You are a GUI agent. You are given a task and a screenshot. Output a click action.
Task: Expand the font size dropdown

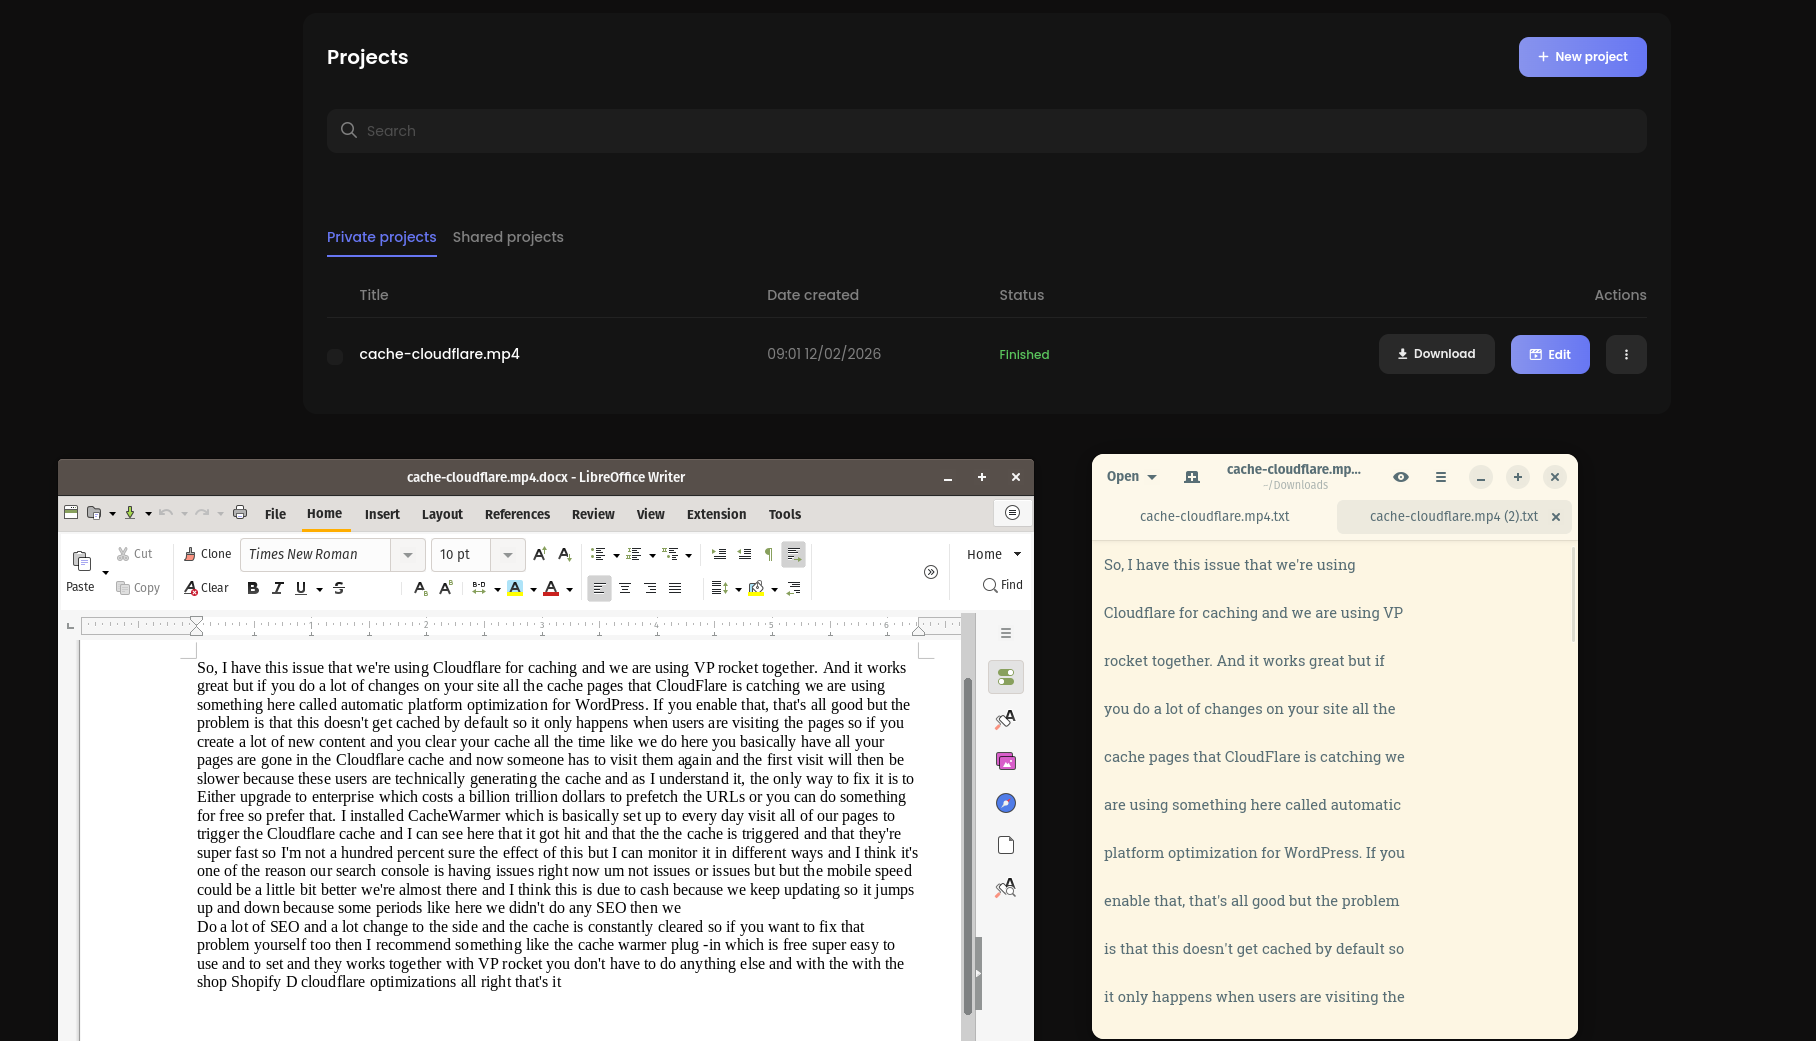[508, 554]
